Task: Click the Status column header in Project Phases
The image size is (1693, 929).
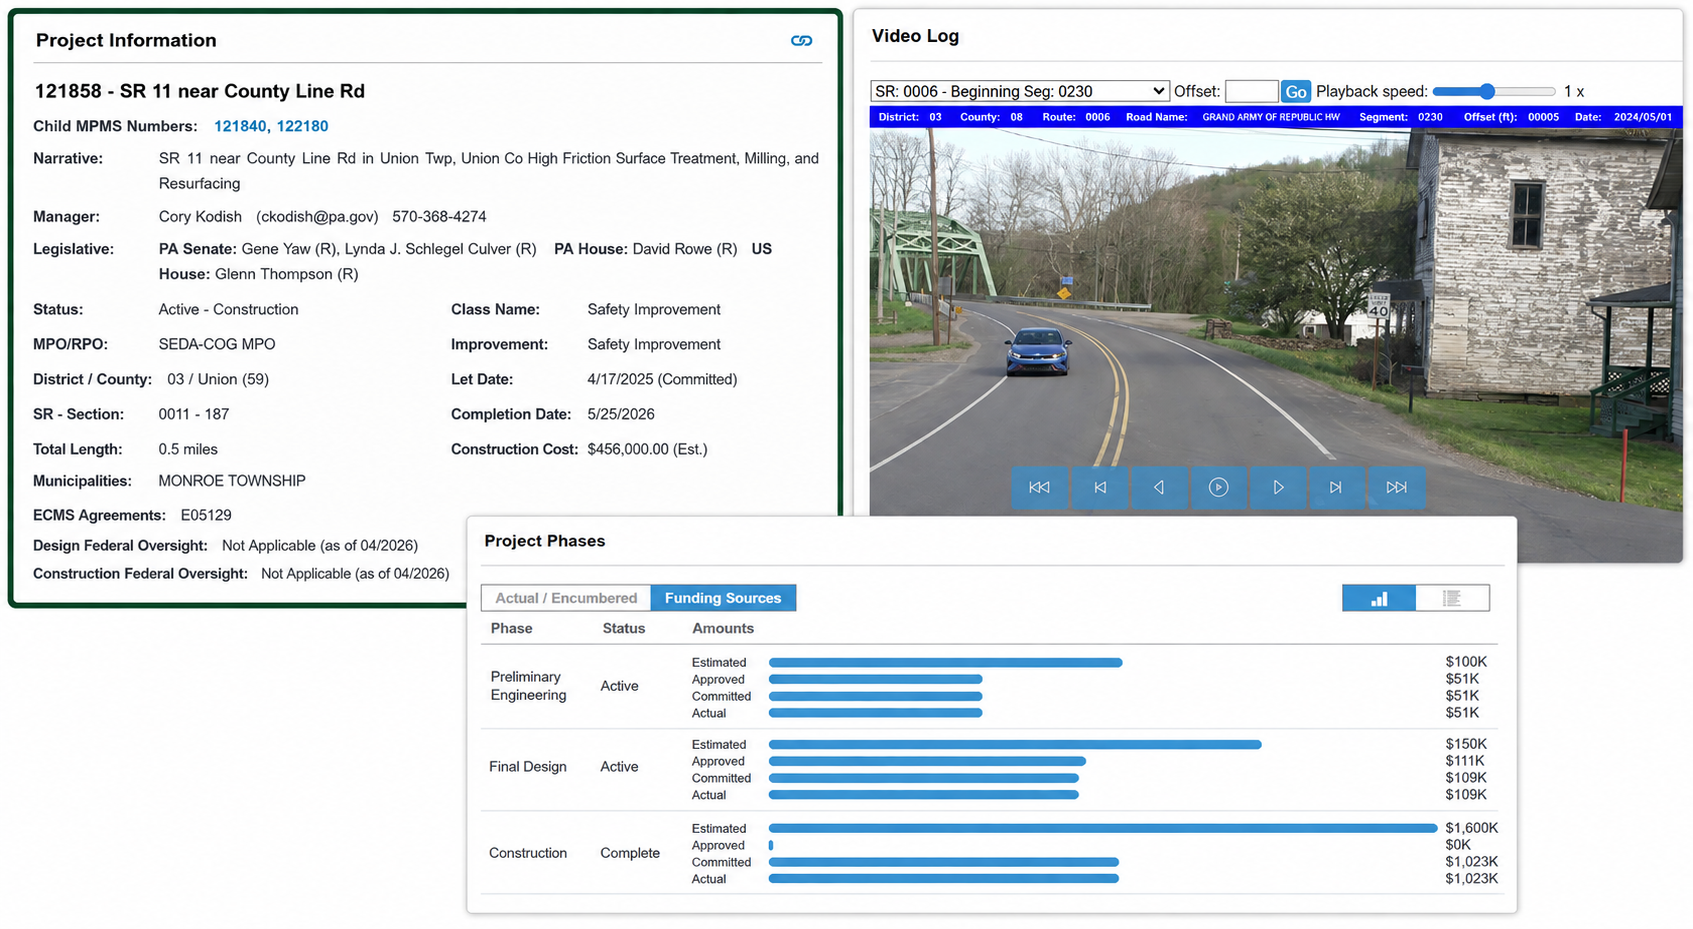Action: [x=623, y=628]
